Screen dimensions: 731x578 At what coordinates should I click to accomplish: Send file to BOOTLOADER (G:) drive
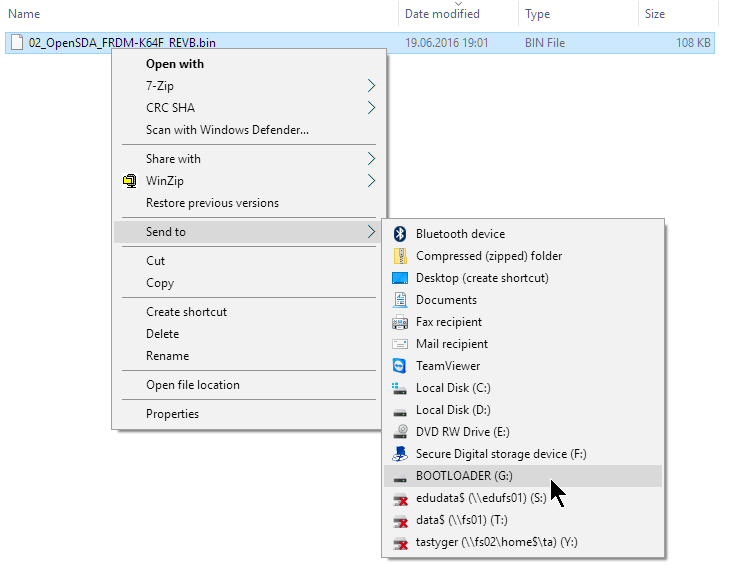coord(463,476)
